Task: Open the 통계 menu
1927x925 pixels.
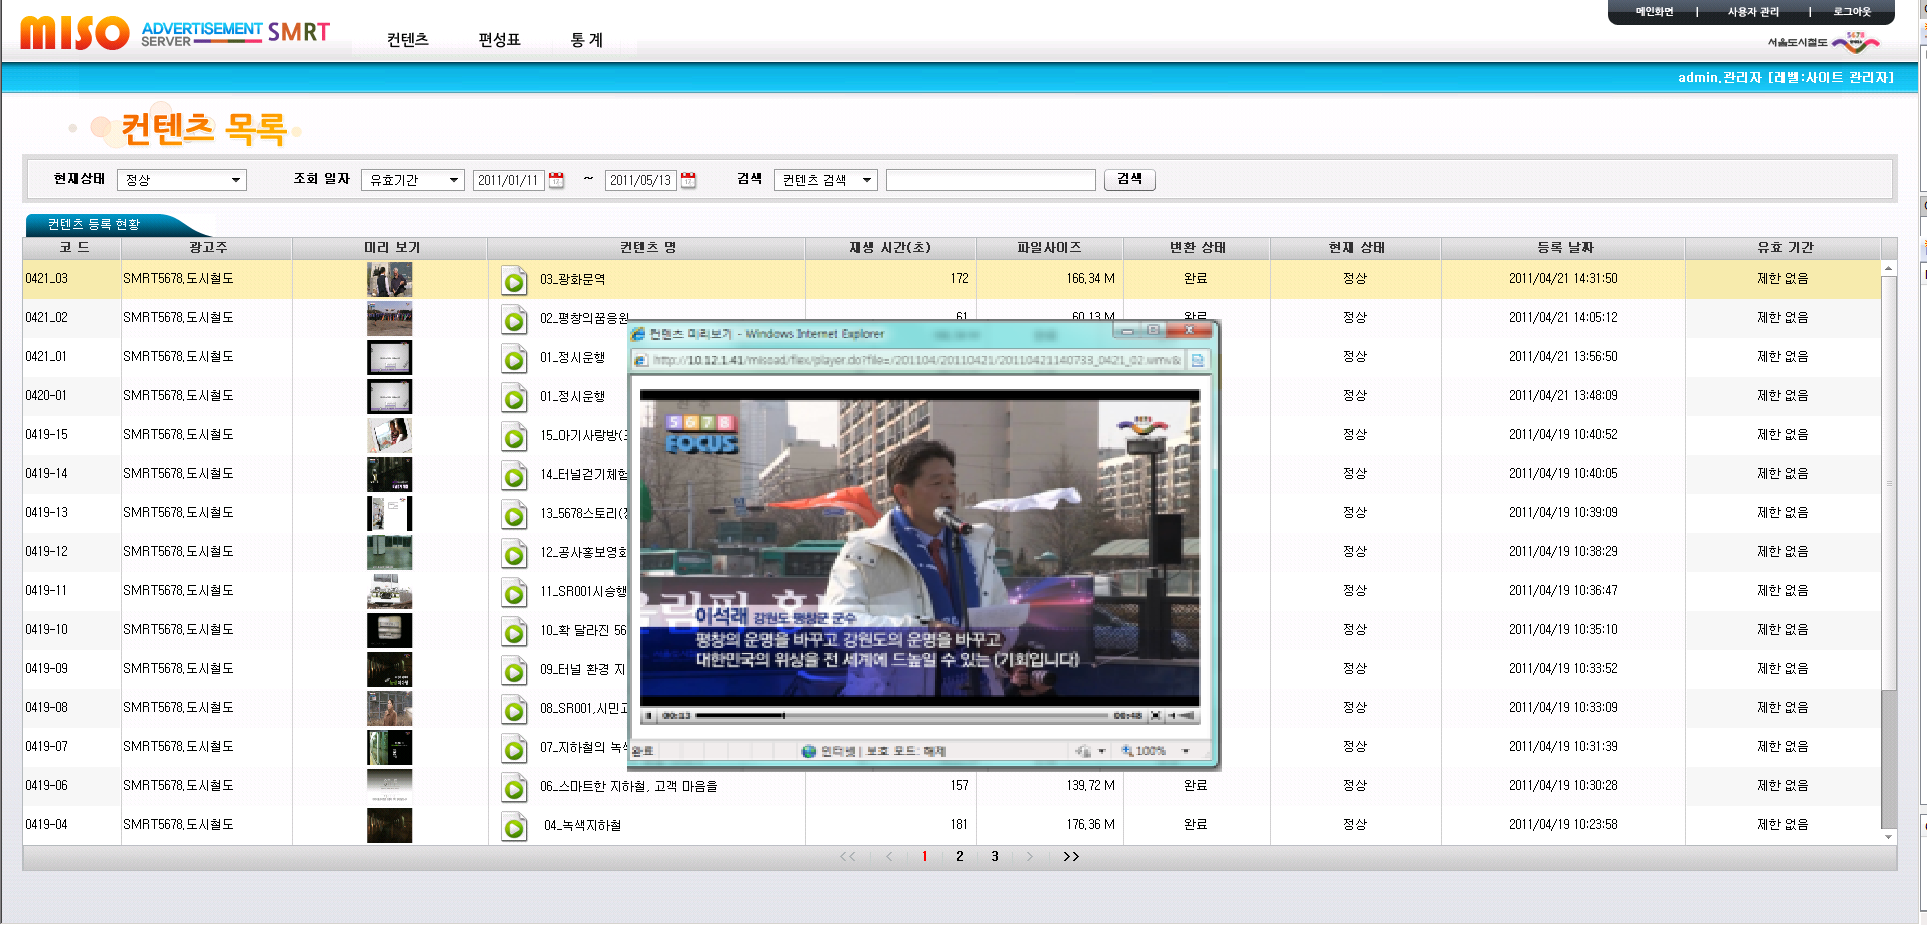Action: (586, 40)
